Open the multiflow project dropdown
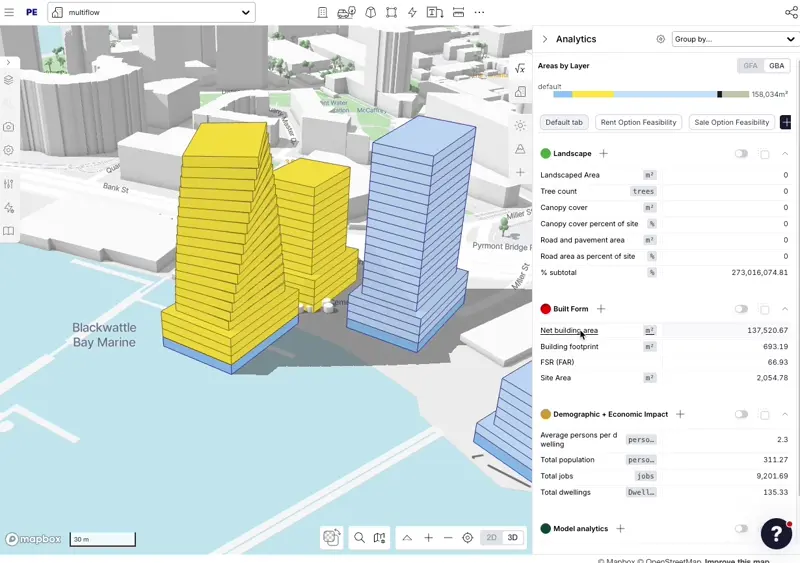Screen dimensions: 800x563 152,12
